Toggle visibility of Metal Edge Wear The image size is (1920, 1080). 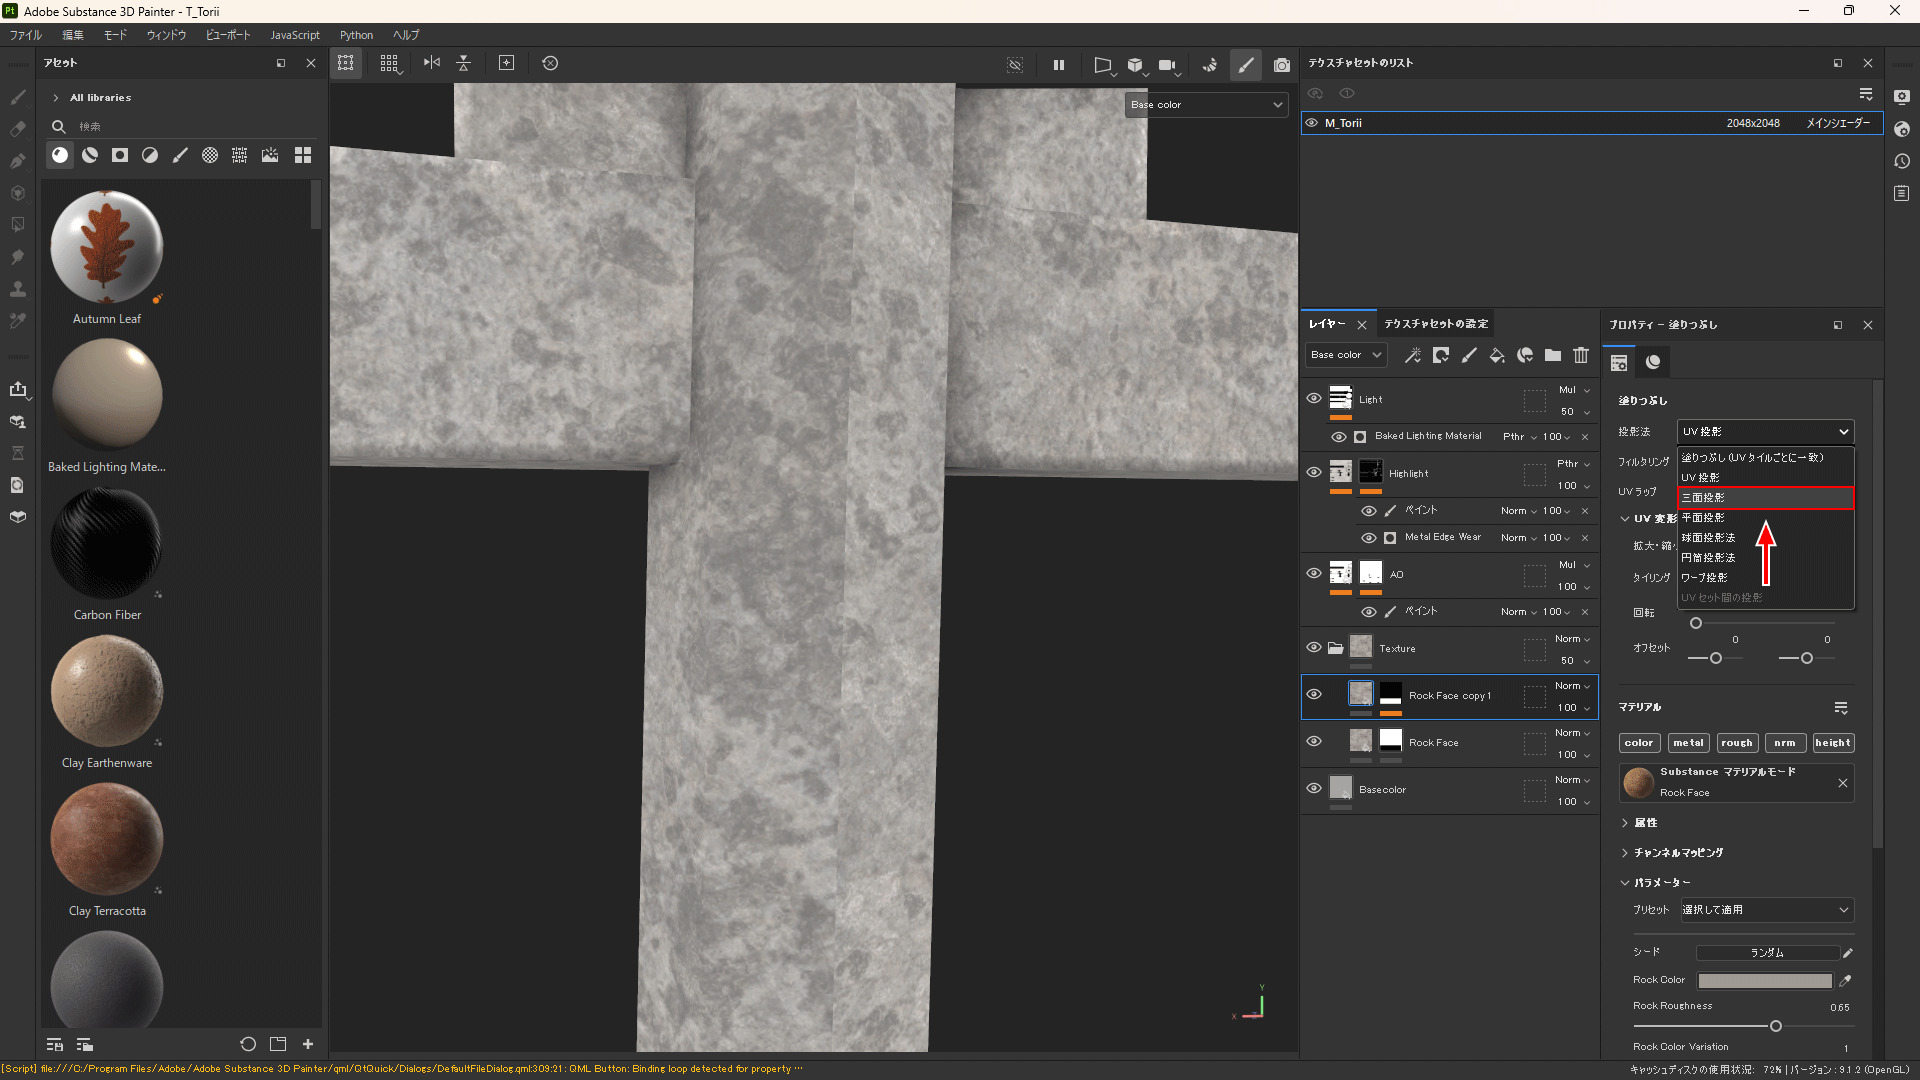1369,537
